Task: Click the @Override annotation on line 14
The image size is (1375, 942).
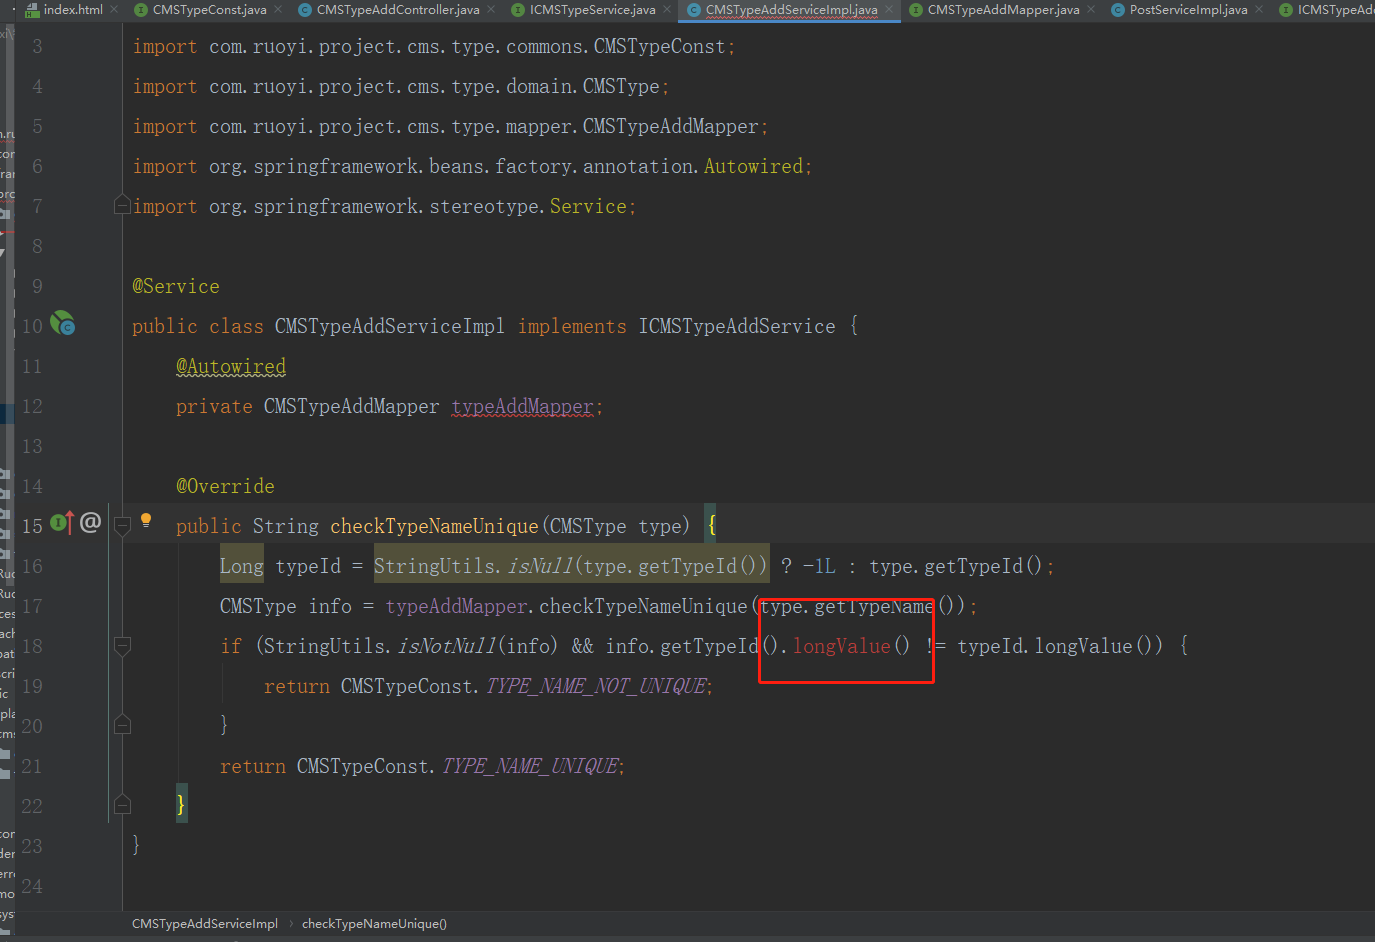Action: click(x=225, y=487)
